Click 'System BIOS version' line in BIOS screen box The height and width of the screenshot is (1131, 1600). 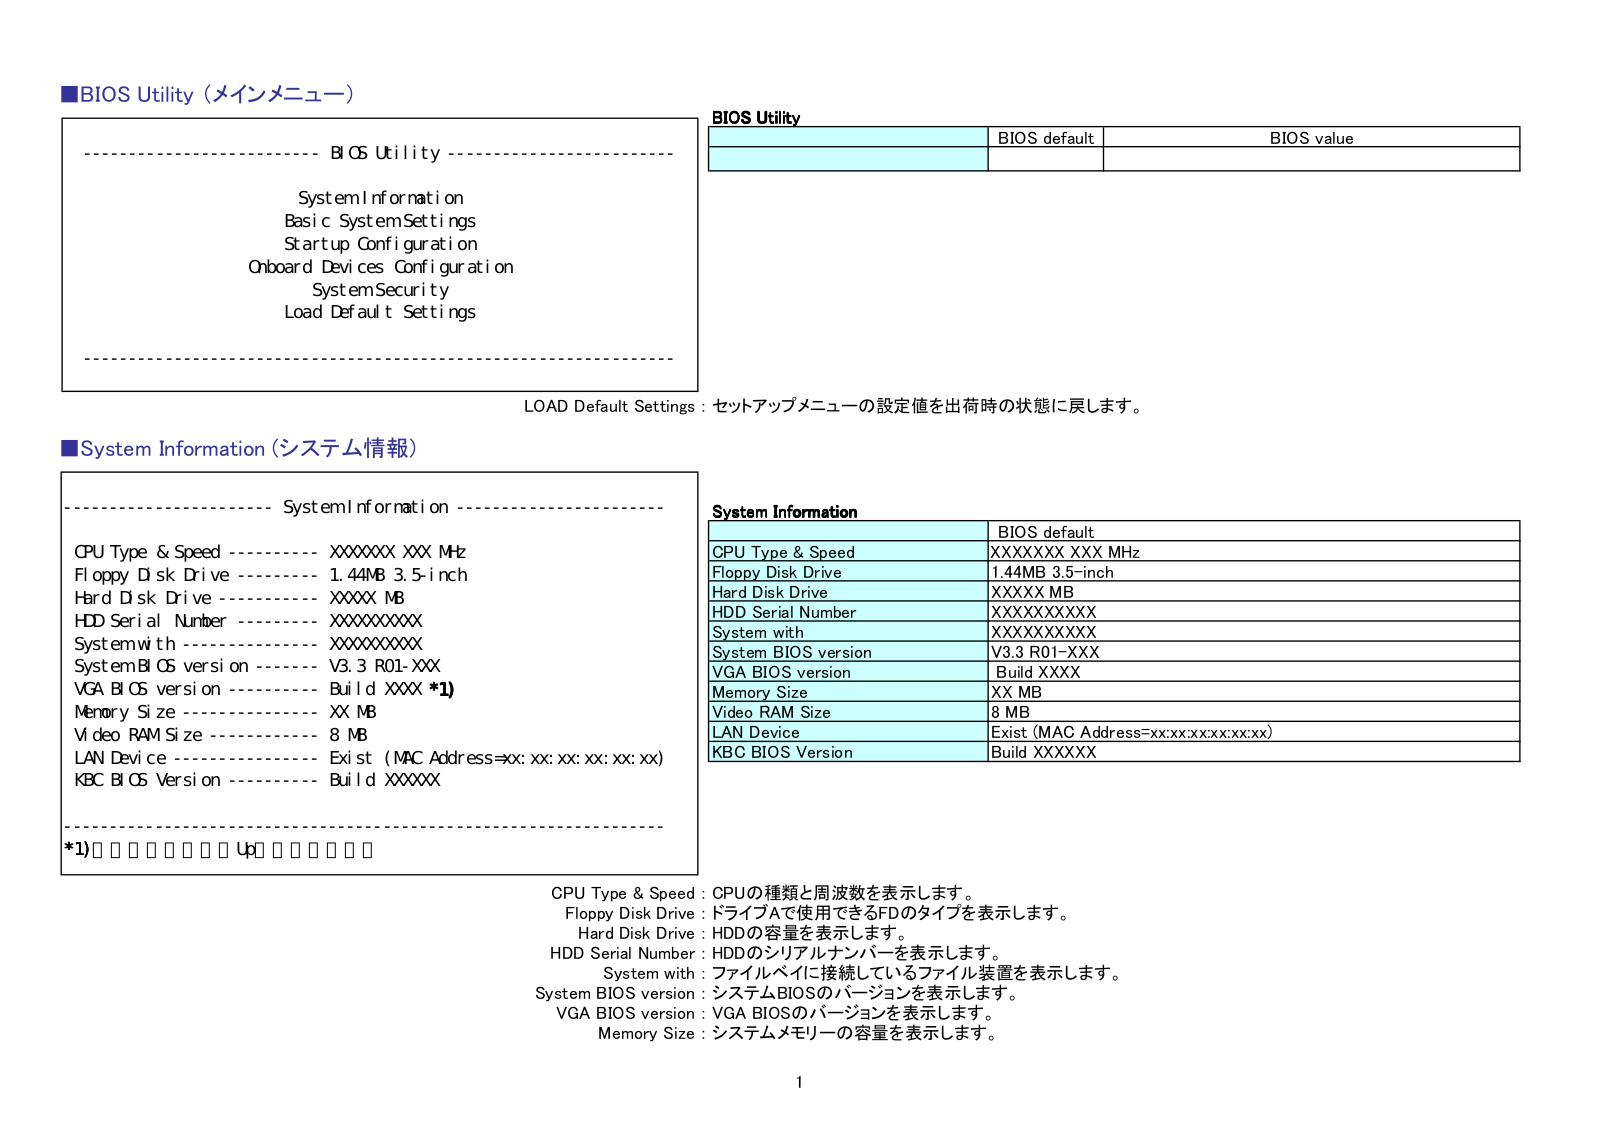[257, 666]
